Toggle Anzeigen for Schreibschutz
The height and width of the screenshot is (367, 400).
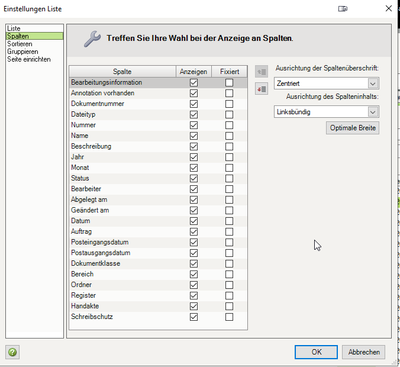click(x=194, y=317)
